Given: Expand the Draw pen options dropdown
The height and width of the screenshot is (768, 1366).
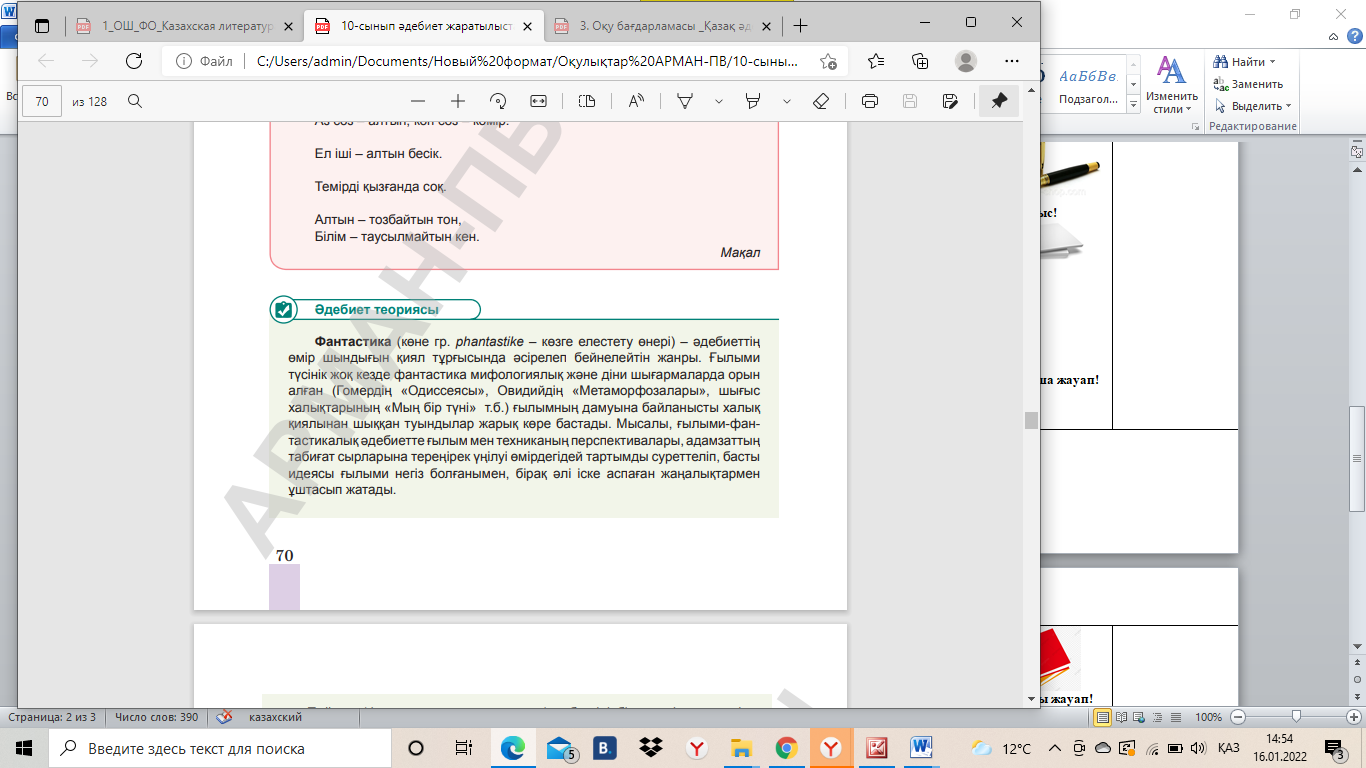Looking at the screenshot, I should (718, 101).
